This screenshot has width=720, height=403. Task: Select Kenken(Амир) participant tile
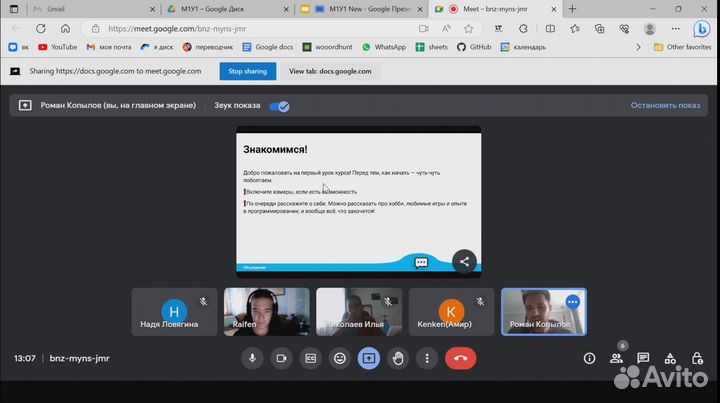(x=452, y=312)
